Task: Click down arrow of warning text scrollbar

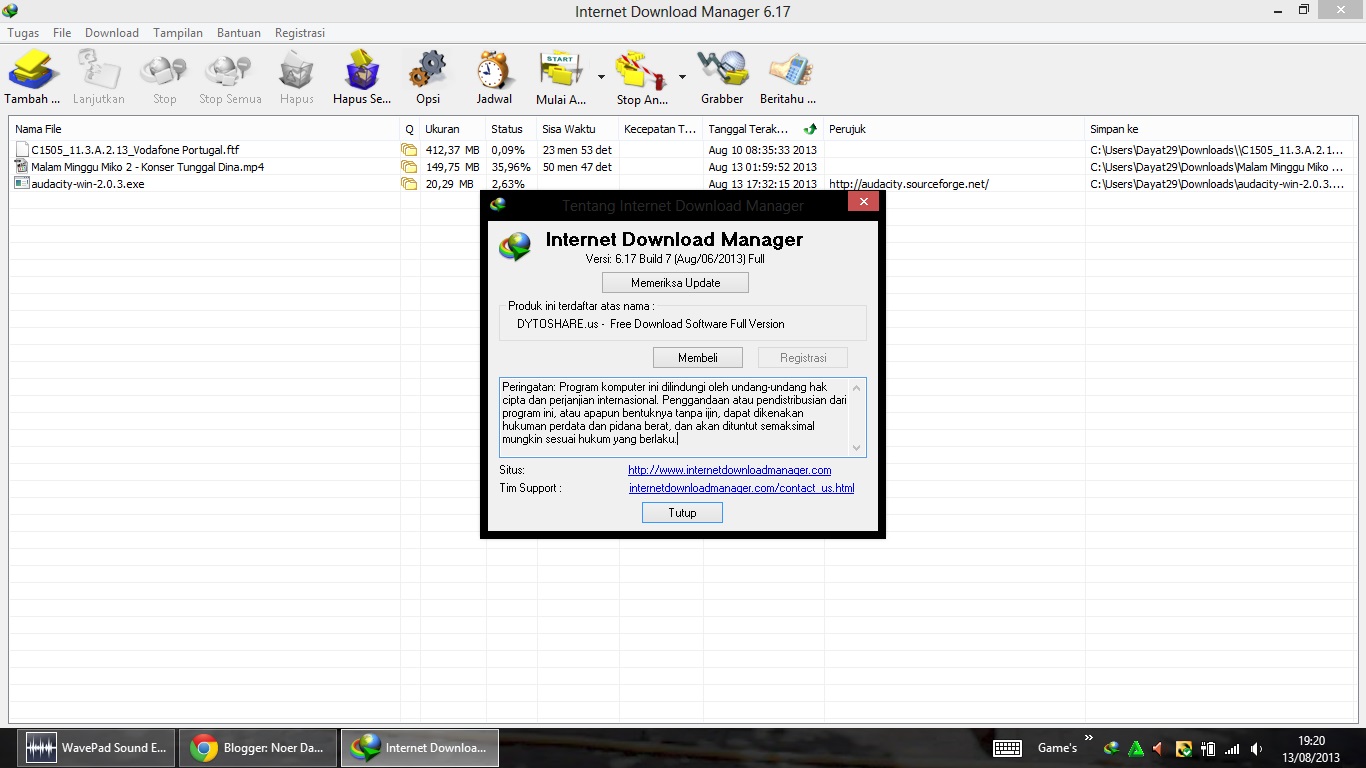Action: click(x=856, y=448)
